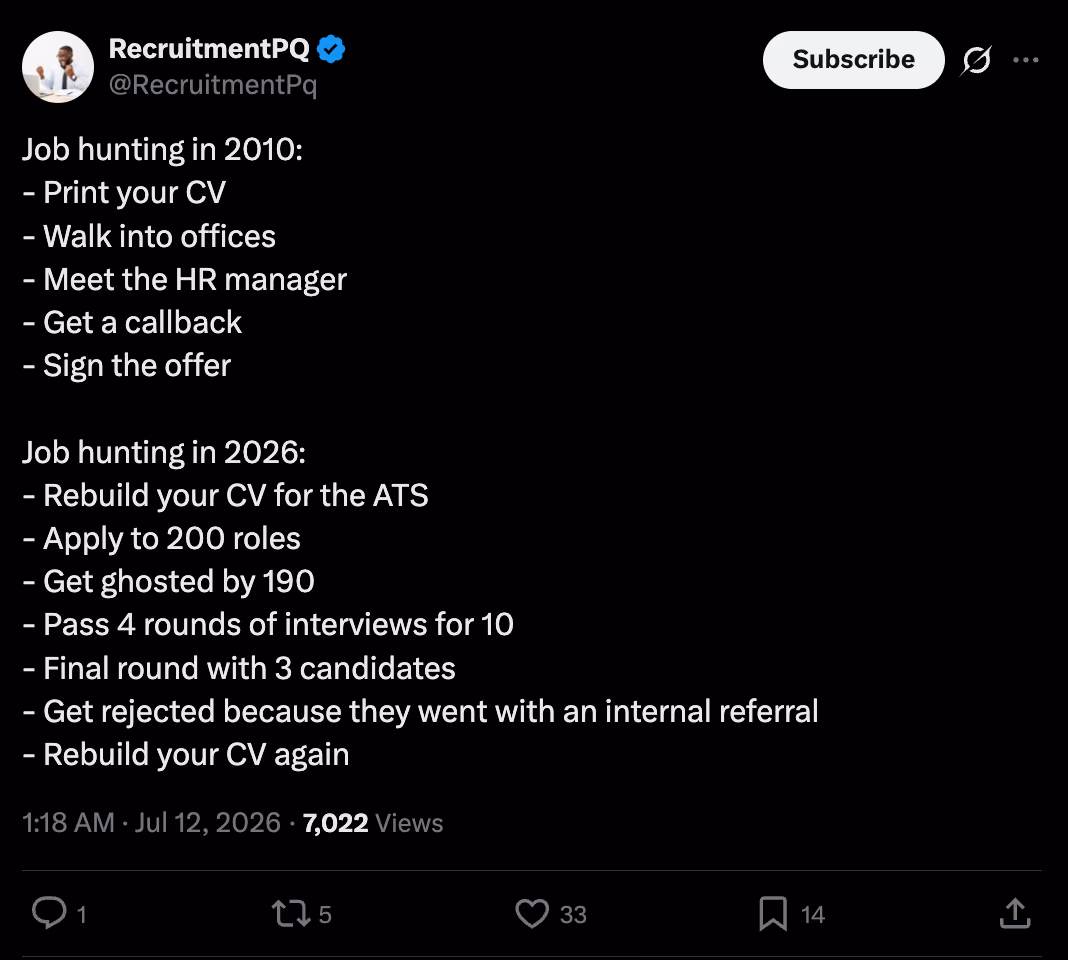This screenshot has width=1068, height=960.
Task: Click the blue verified checkmark badge
Action: click(x=331, y=49)
